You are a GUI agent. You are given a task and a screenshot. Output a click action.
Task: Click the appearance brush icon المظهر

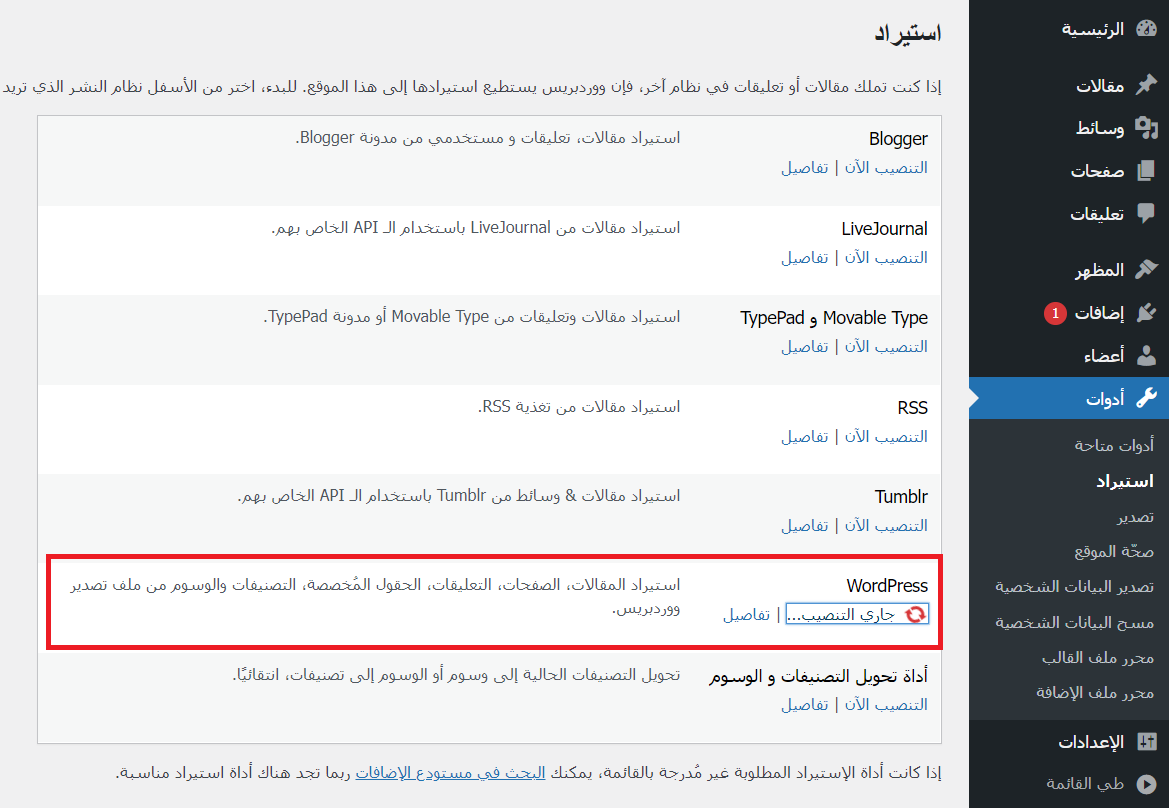(1146, 270)
